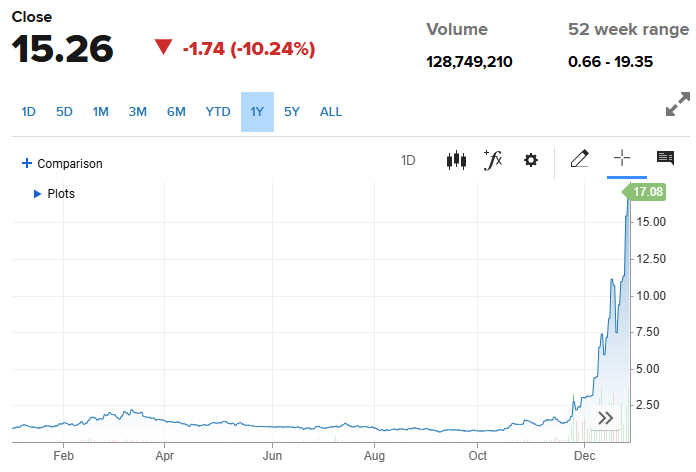Select the 3M range
Screen dimensions: 696x472
(x=137, y=112)
